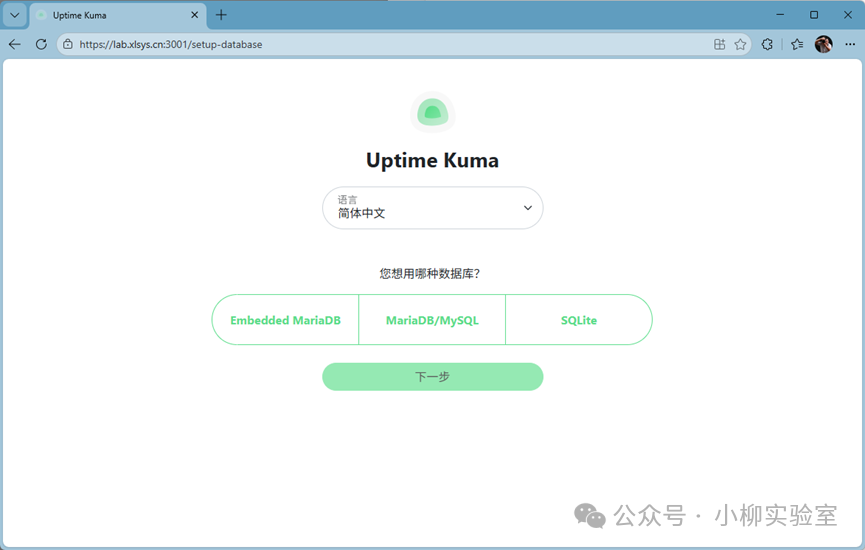
Task: Go back to previous page
Action: 15,44
